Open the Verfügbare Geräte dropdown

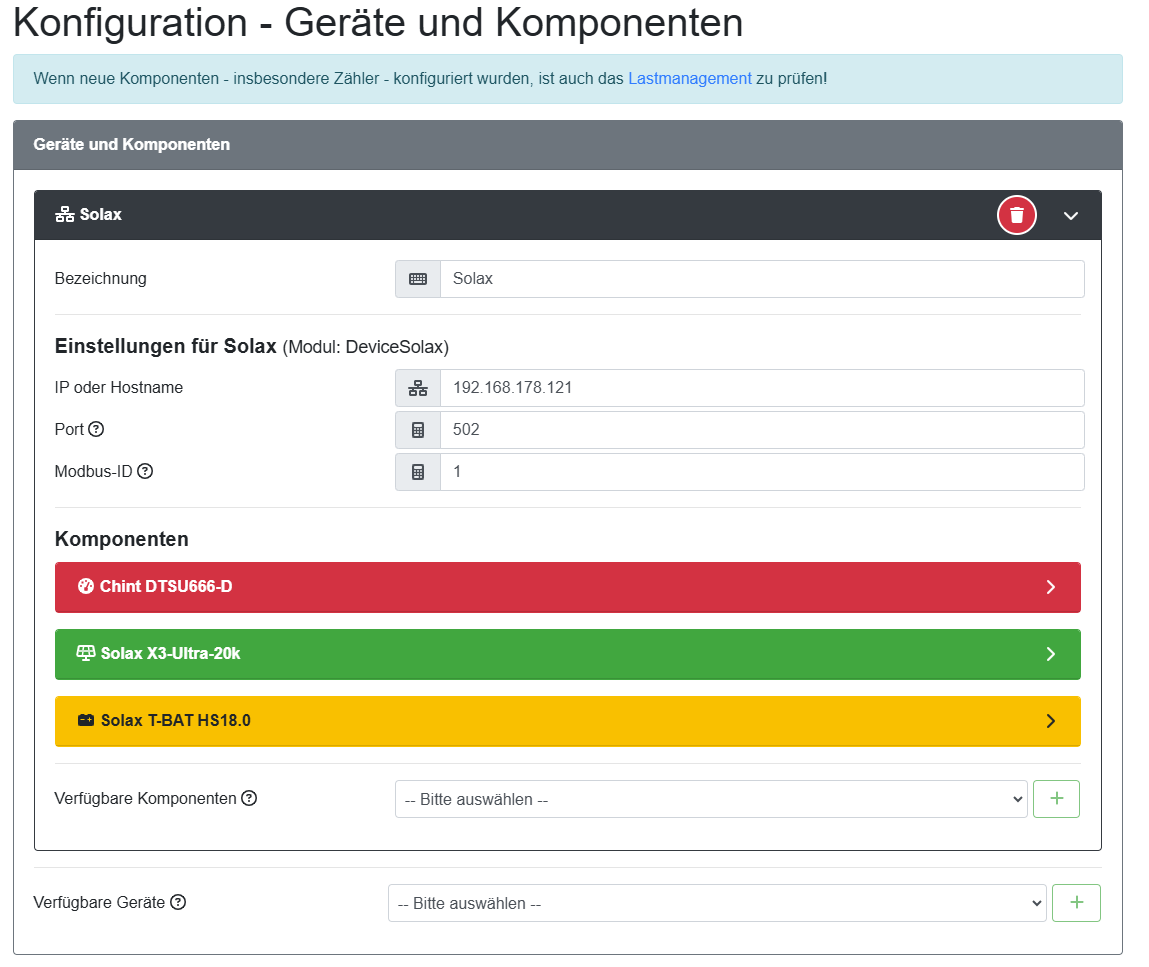point(717,903)
